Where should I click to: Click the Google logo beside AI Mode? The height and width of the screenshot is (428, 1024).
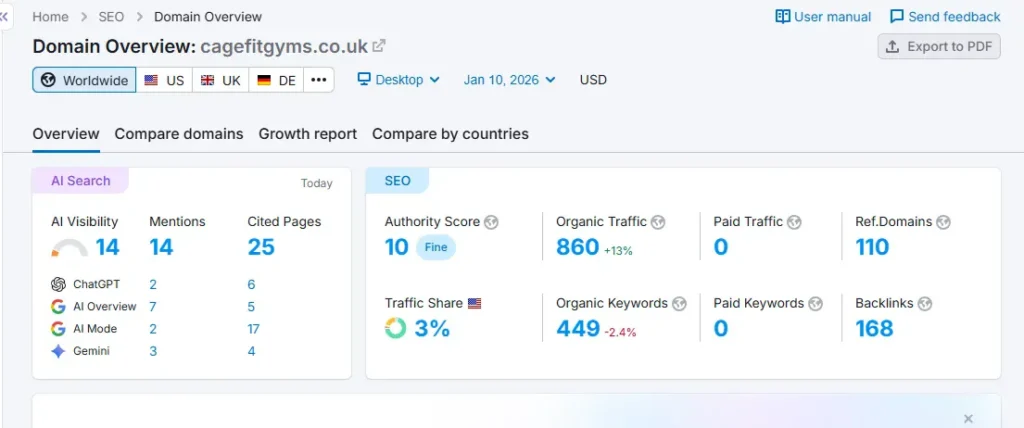pos(59,329)
